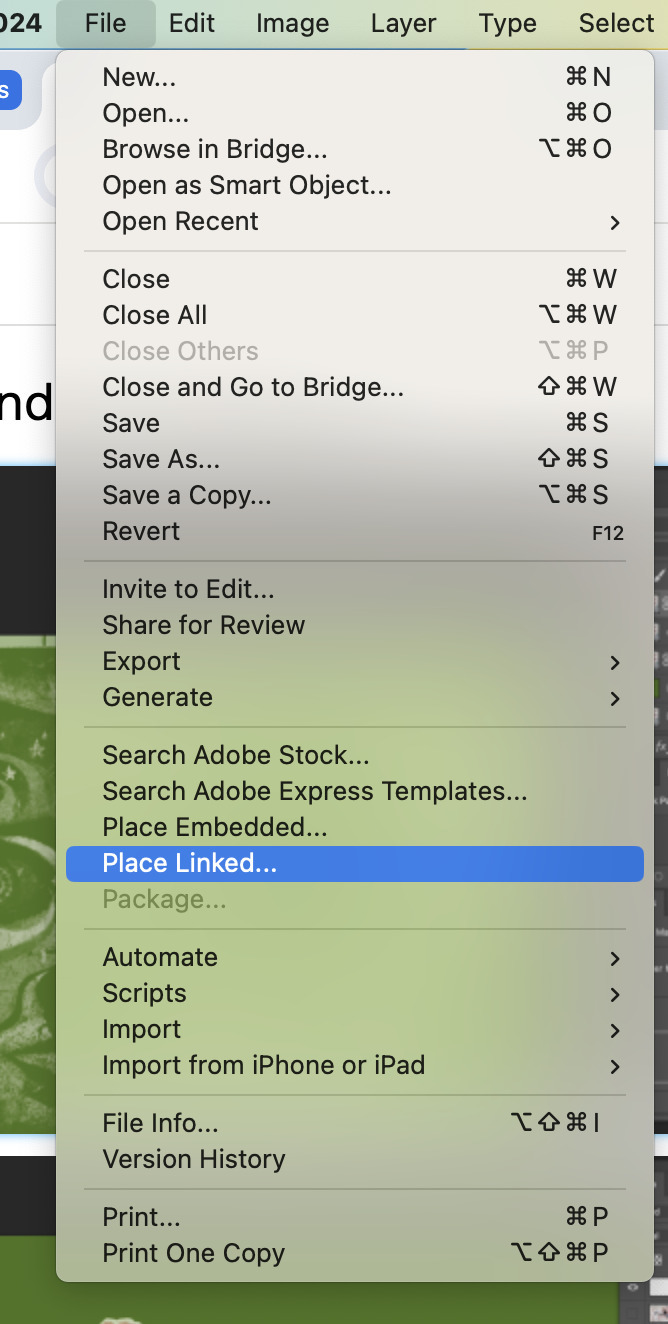Image resolution: width=668 pixels, height=1324 pixels.
Task: Open the Edit menu
Action: click(x=192, y=23)
